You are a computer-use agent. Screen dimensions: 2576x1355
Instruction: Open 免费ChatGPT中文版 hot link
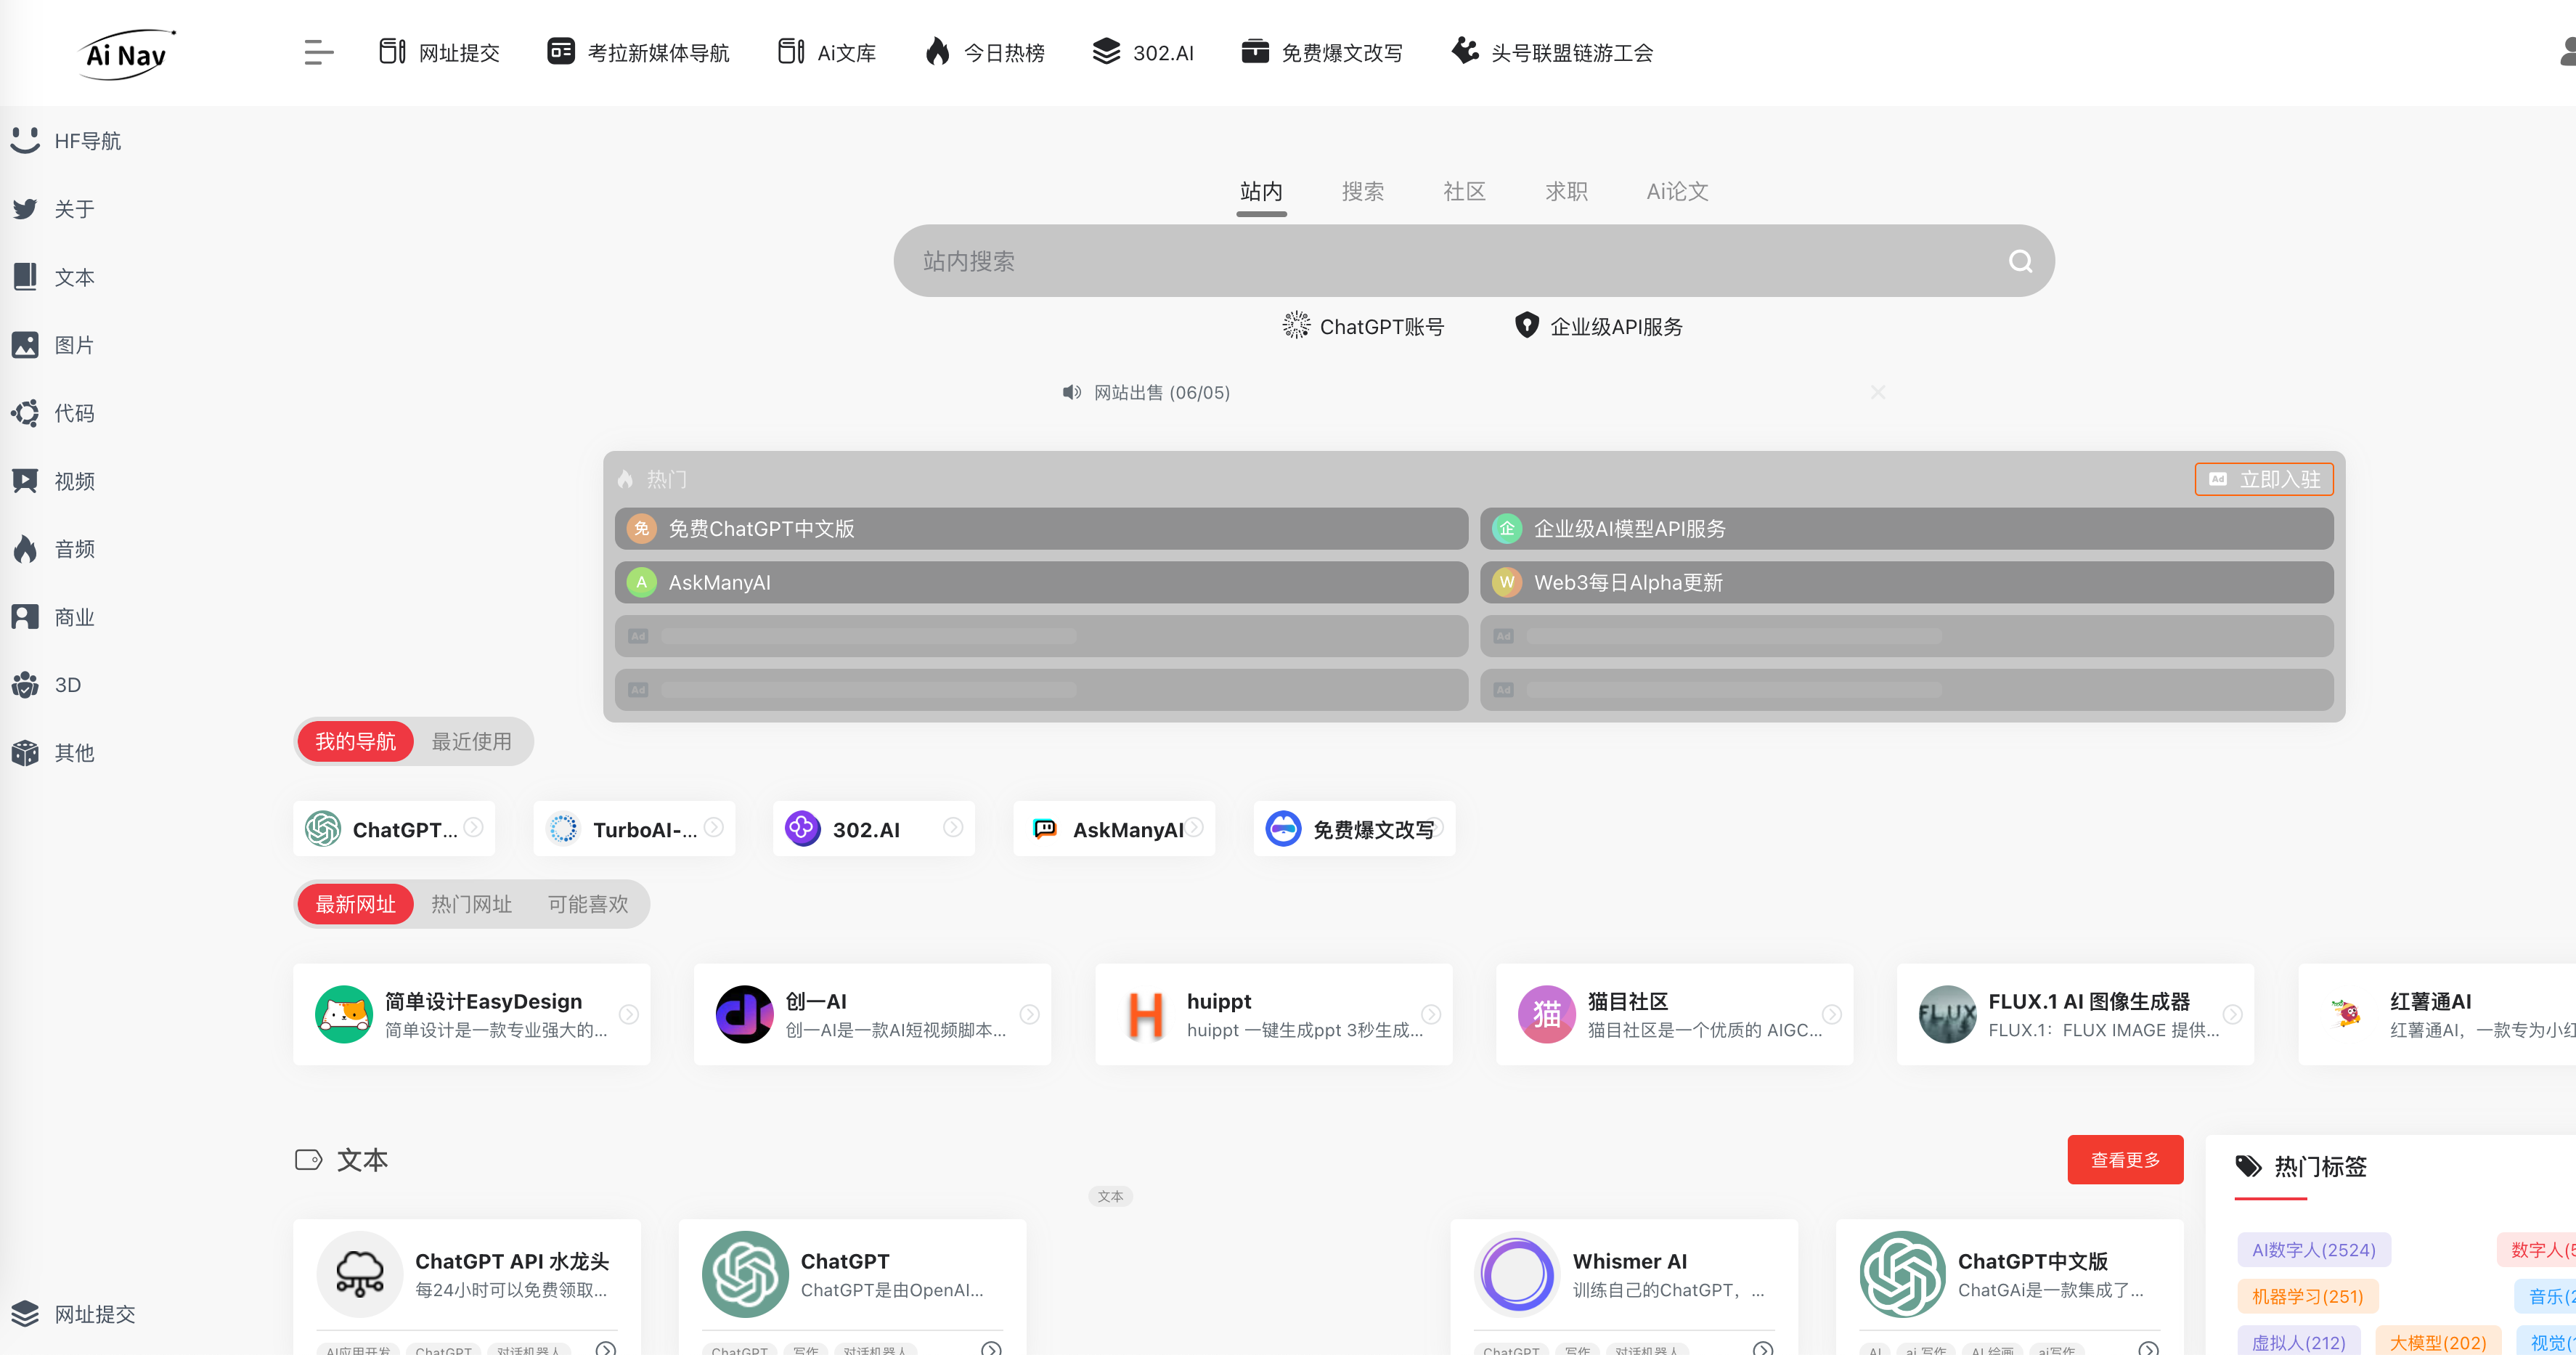click(1041, 528)
